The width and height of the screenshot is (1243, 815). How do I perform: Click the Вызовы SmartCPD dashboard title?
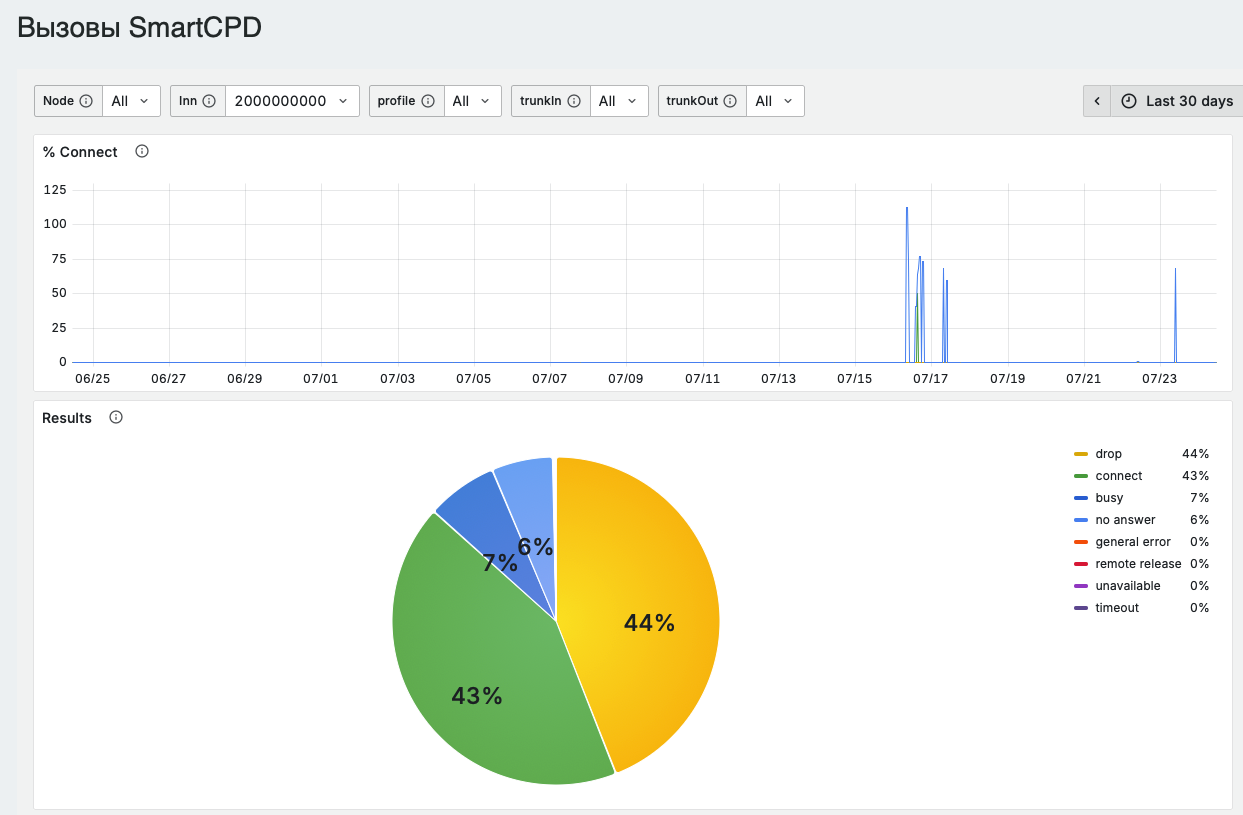click(x=140, y=28)
